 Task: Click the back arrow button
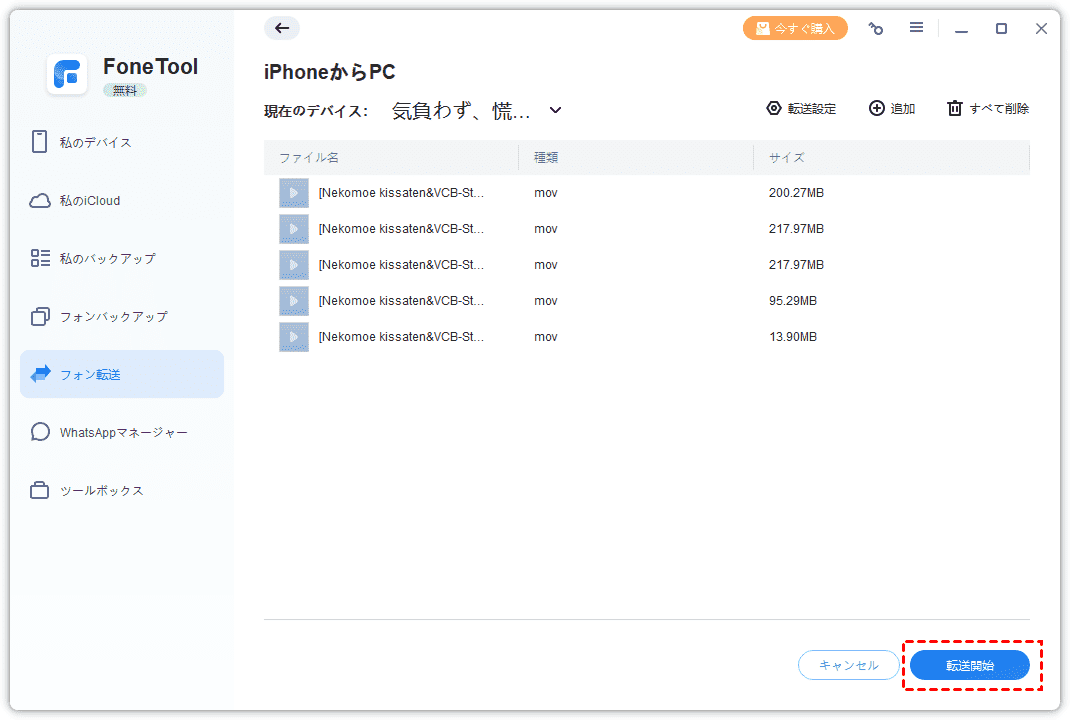tap(282, 28)
